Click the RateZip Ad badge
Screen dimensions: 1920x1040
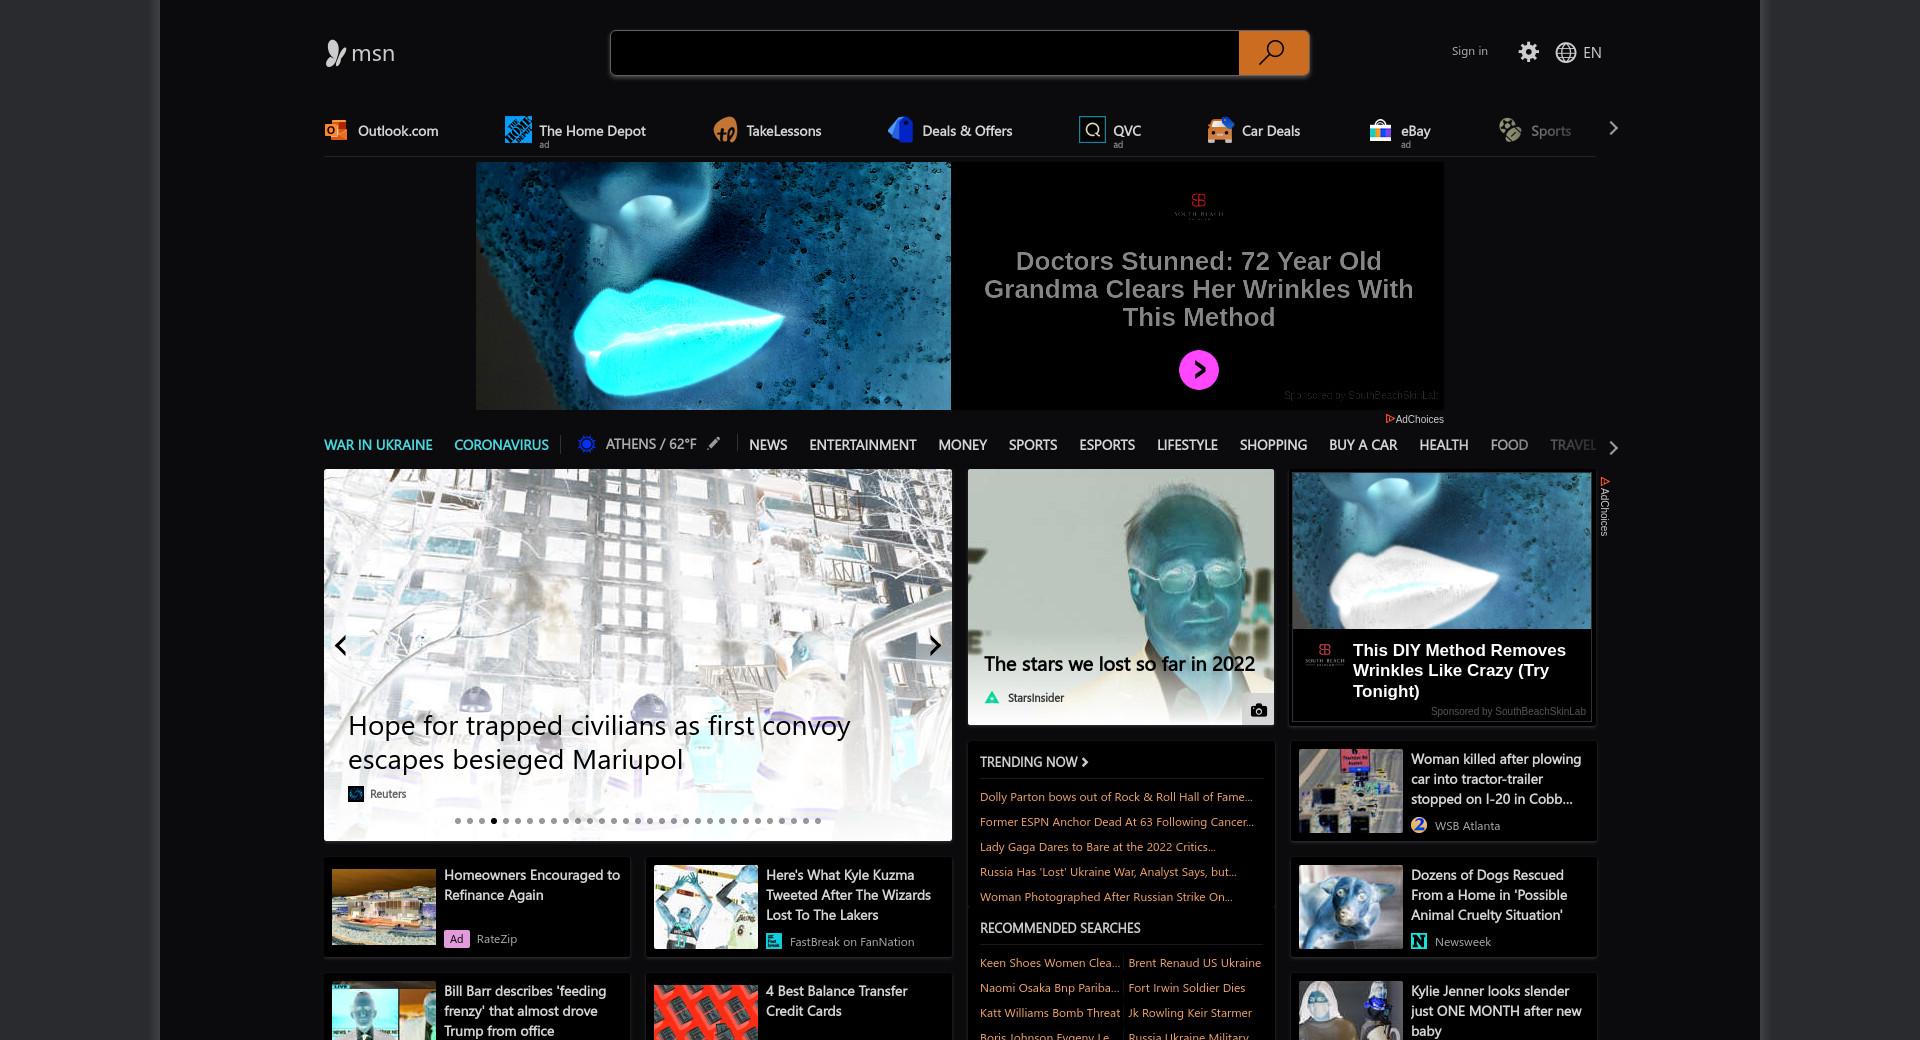[x=456, y=939]
